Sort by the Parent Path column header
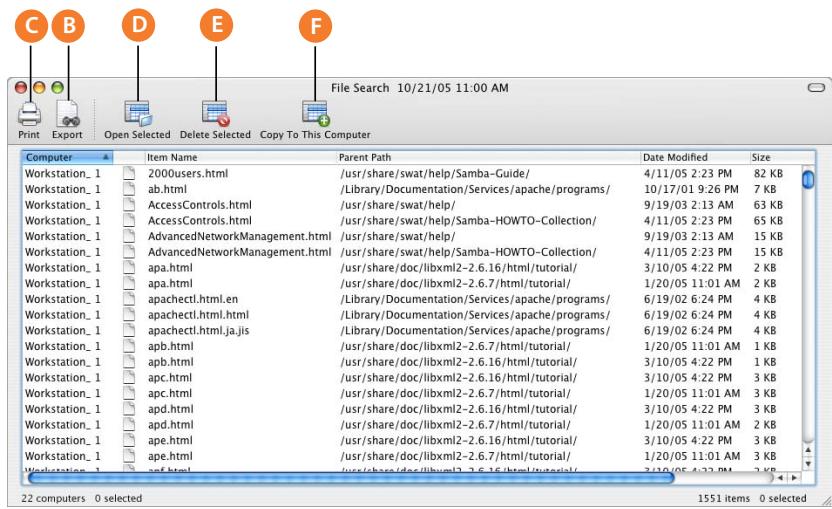The width and height of the screenshot is (832, 509). pyautogui.click(x=489, y=157)
